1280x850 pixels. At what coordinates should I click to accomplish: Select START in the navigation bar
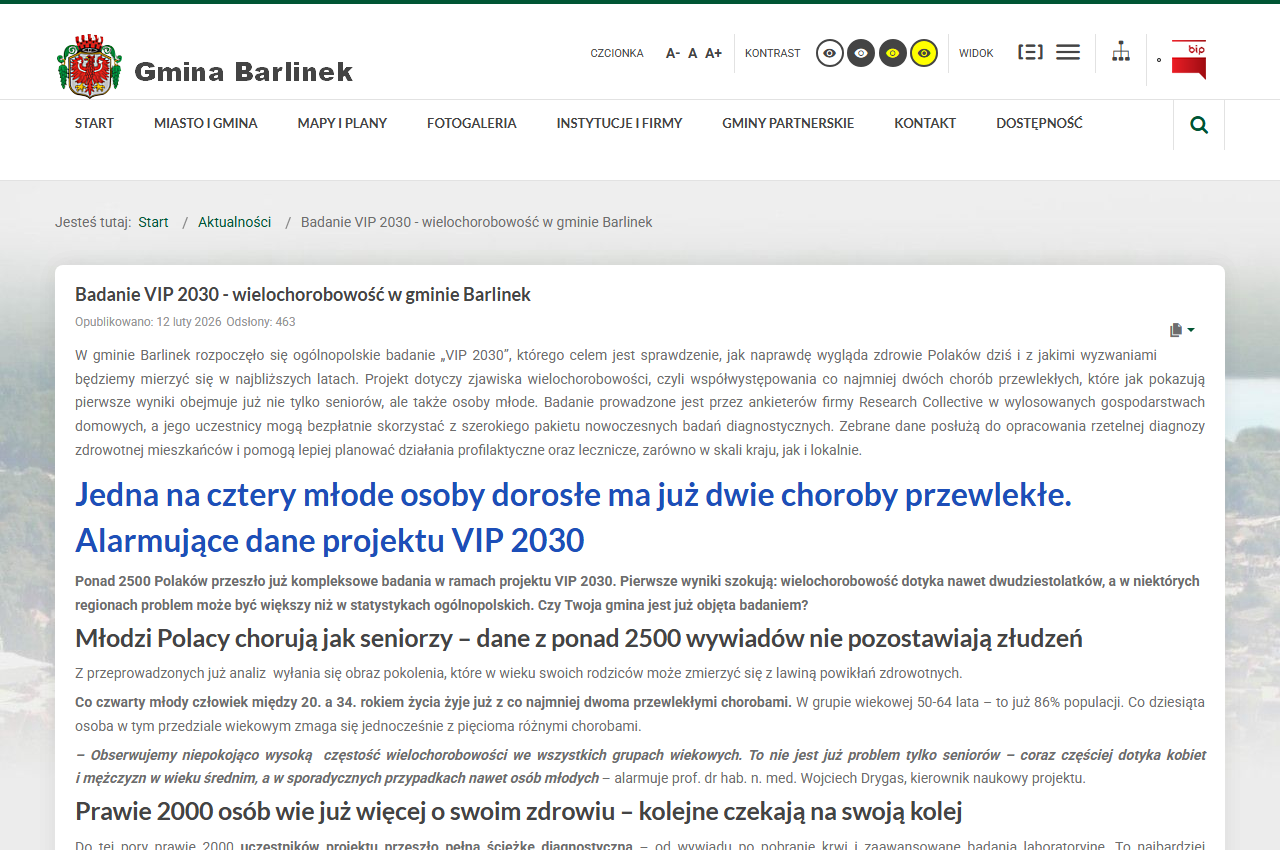point(94,123)
